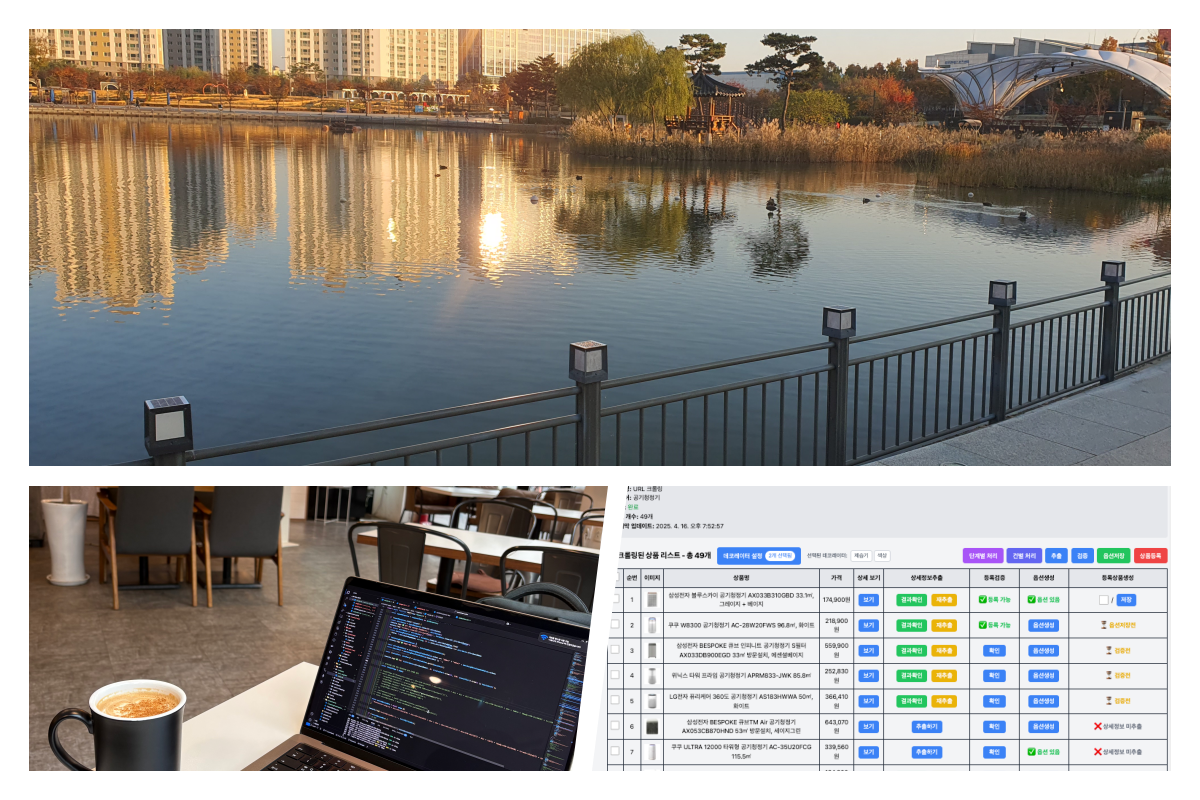Open the black air purifier thumbnail in row 6
This screenshot has width=1200, height=800.
pyautogui.click(x=652, y=726)
